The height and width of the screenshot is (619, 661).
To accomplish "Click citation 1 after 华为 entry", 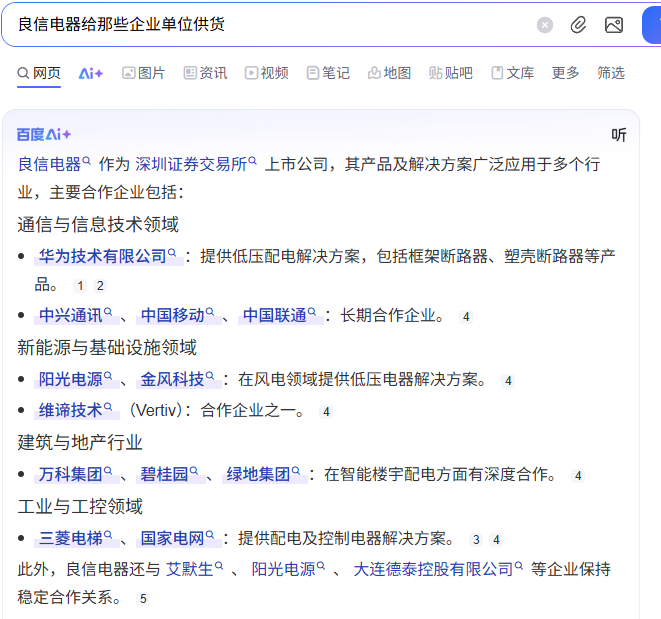I will tap(80, 286).
